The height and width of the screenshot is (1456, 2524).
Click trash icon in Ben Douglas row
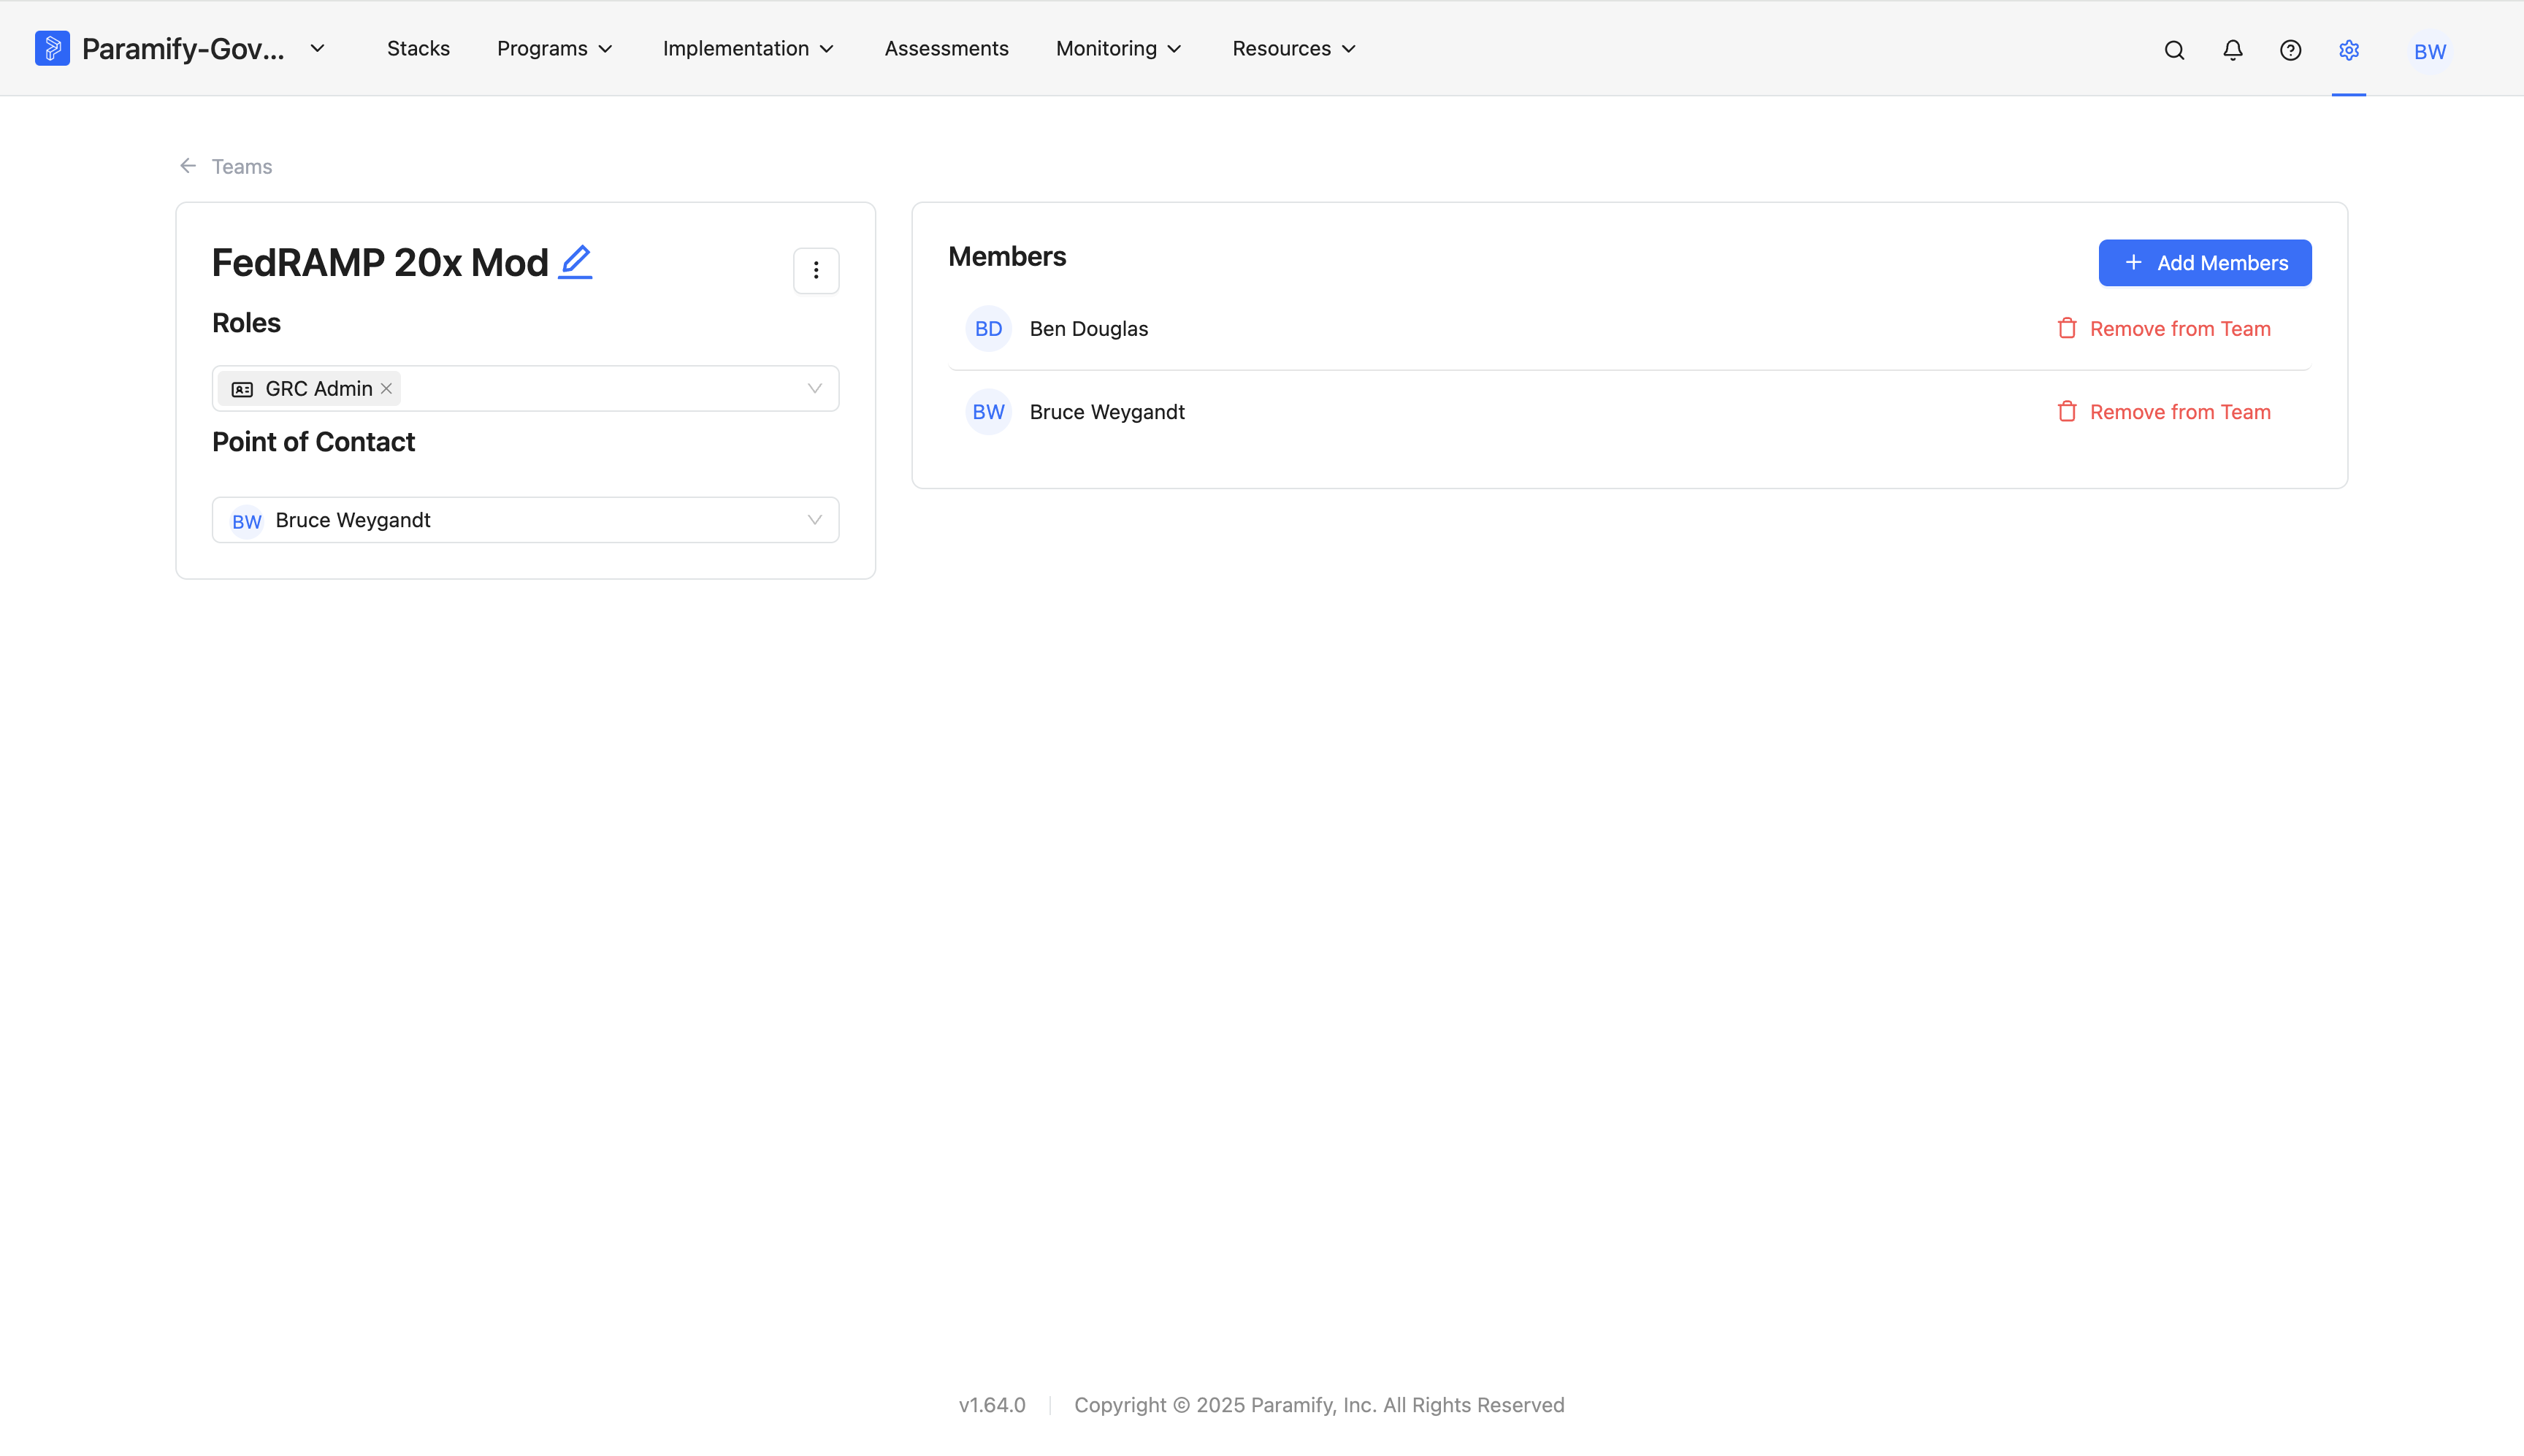tap(2067, 328)
